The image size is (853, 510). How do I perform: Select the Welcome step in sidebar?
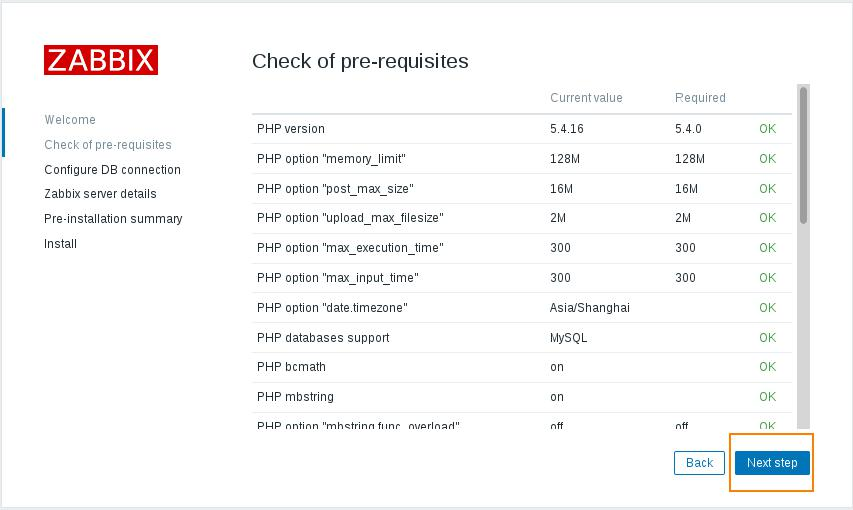coord(70,120)
